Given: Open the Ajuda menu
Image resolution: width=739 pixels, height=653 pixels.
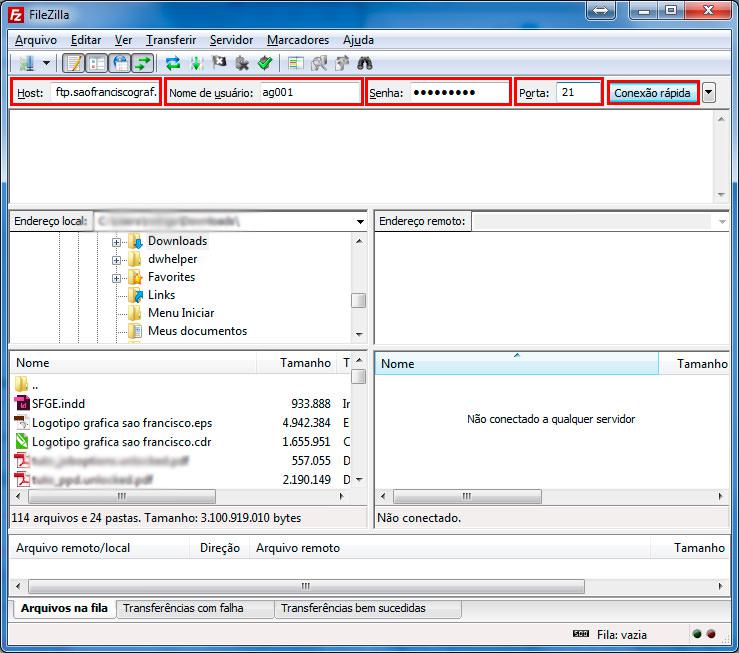Looking at the screenshot, I should (358, 40).
